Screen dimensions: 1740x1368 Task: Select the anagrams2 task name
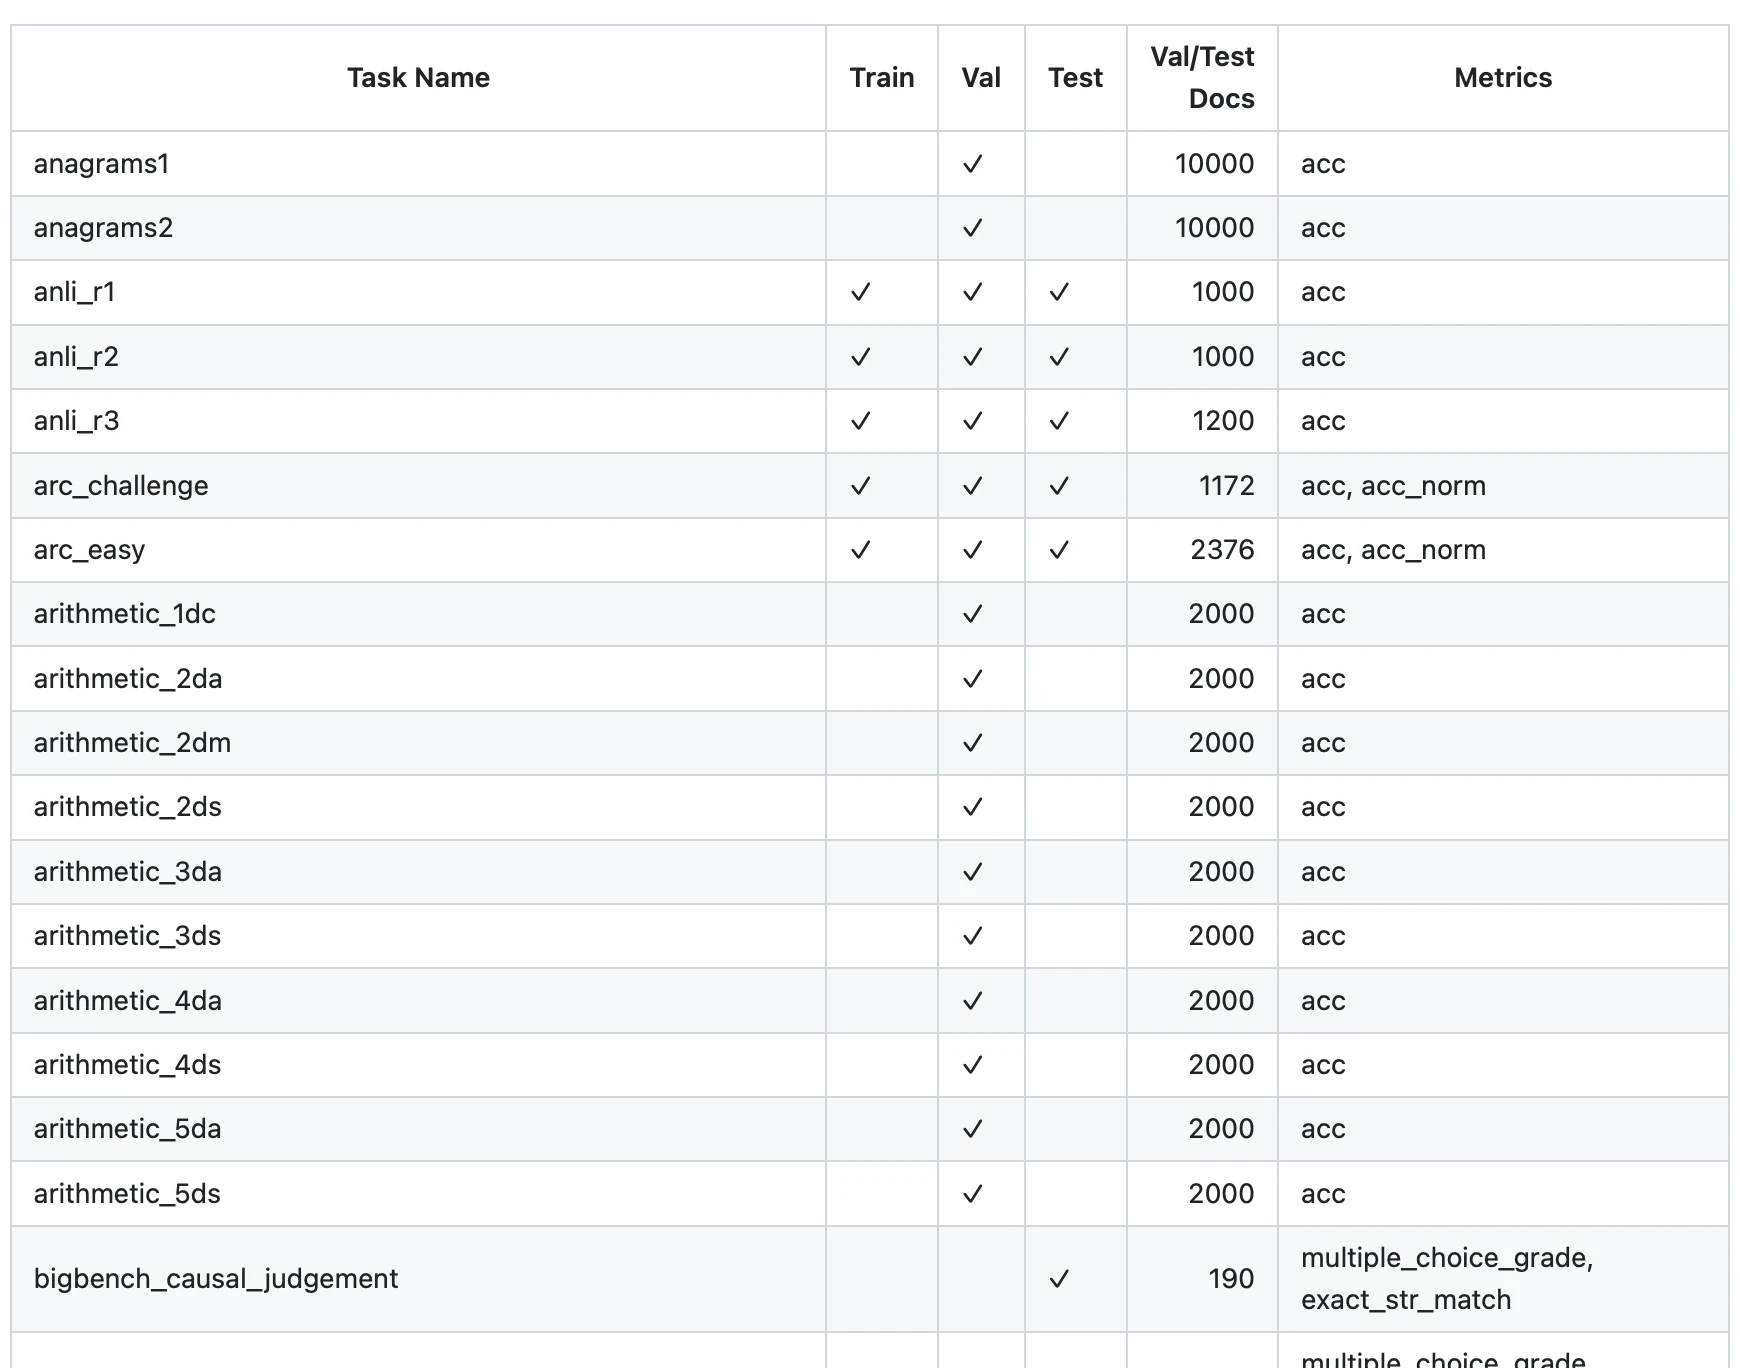point(103,228)
